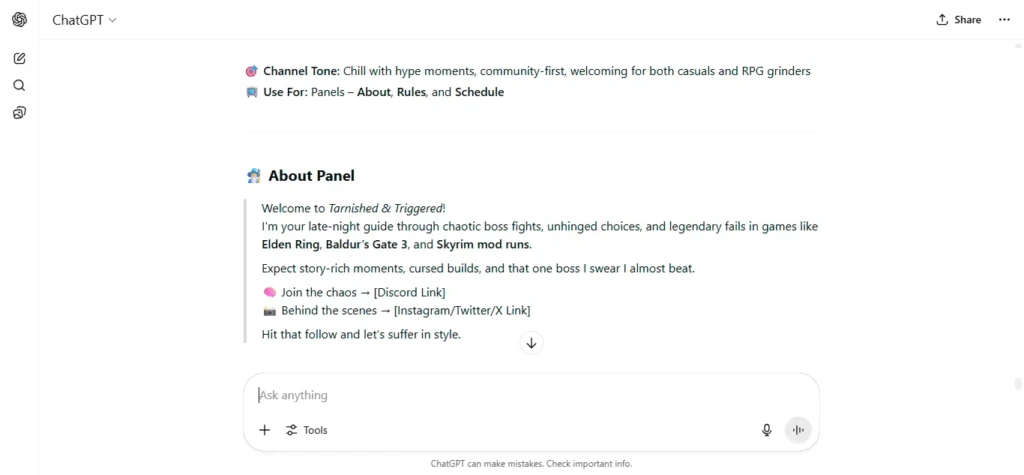
Task: Jump to bottom with down-arrow button
Action: (532, 343)
